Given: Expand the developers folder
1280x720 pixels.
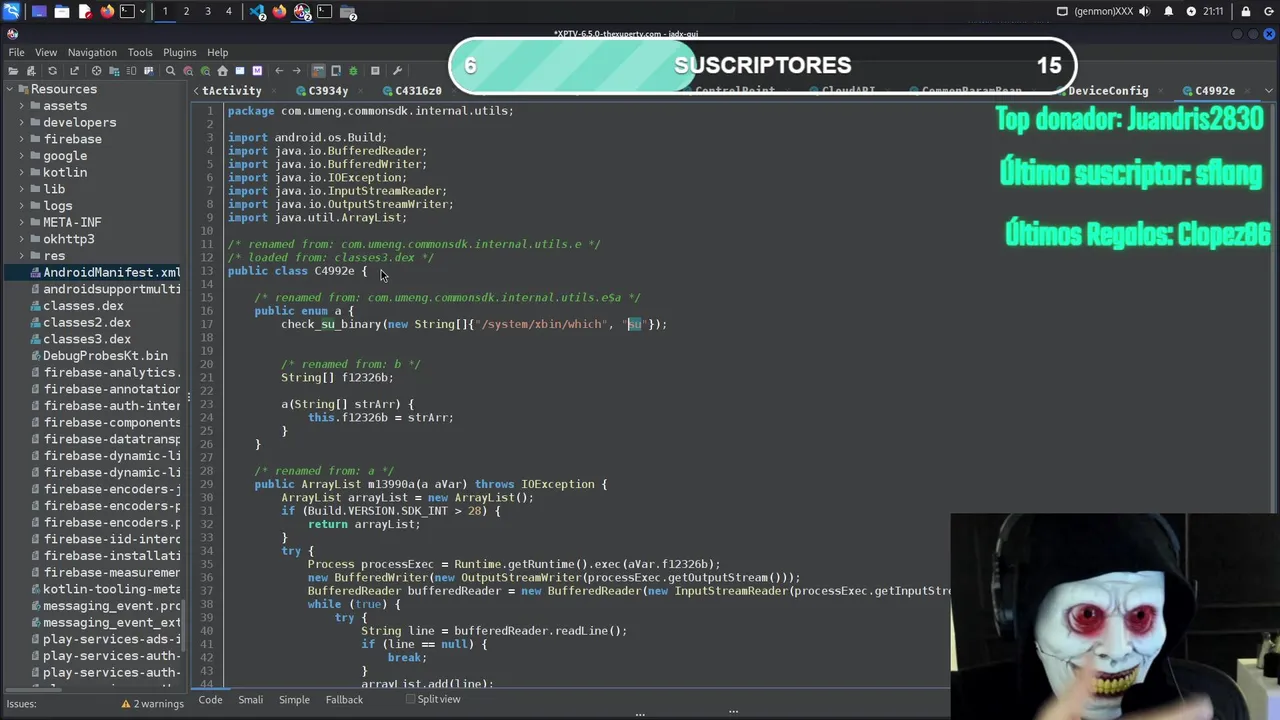Looking at the screenshot, I should [x=22, y=122].
